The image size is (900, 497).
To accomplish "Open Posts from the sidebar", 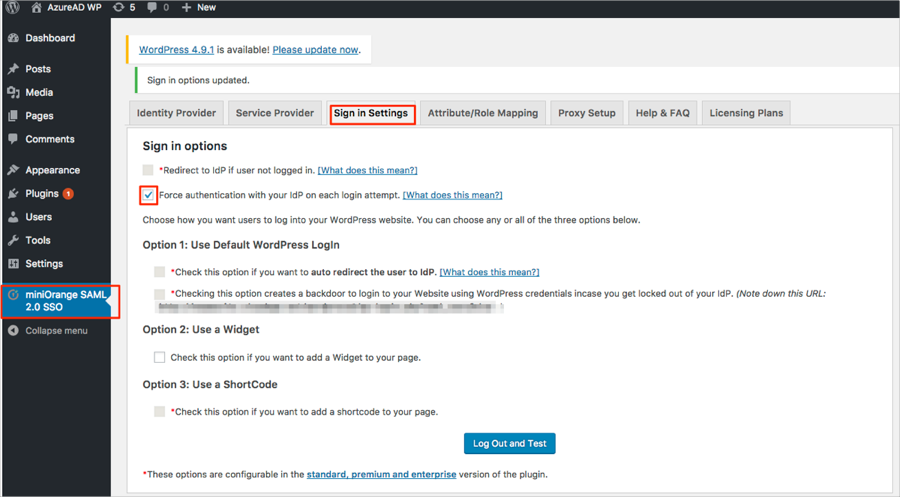I will pos(38,69).
